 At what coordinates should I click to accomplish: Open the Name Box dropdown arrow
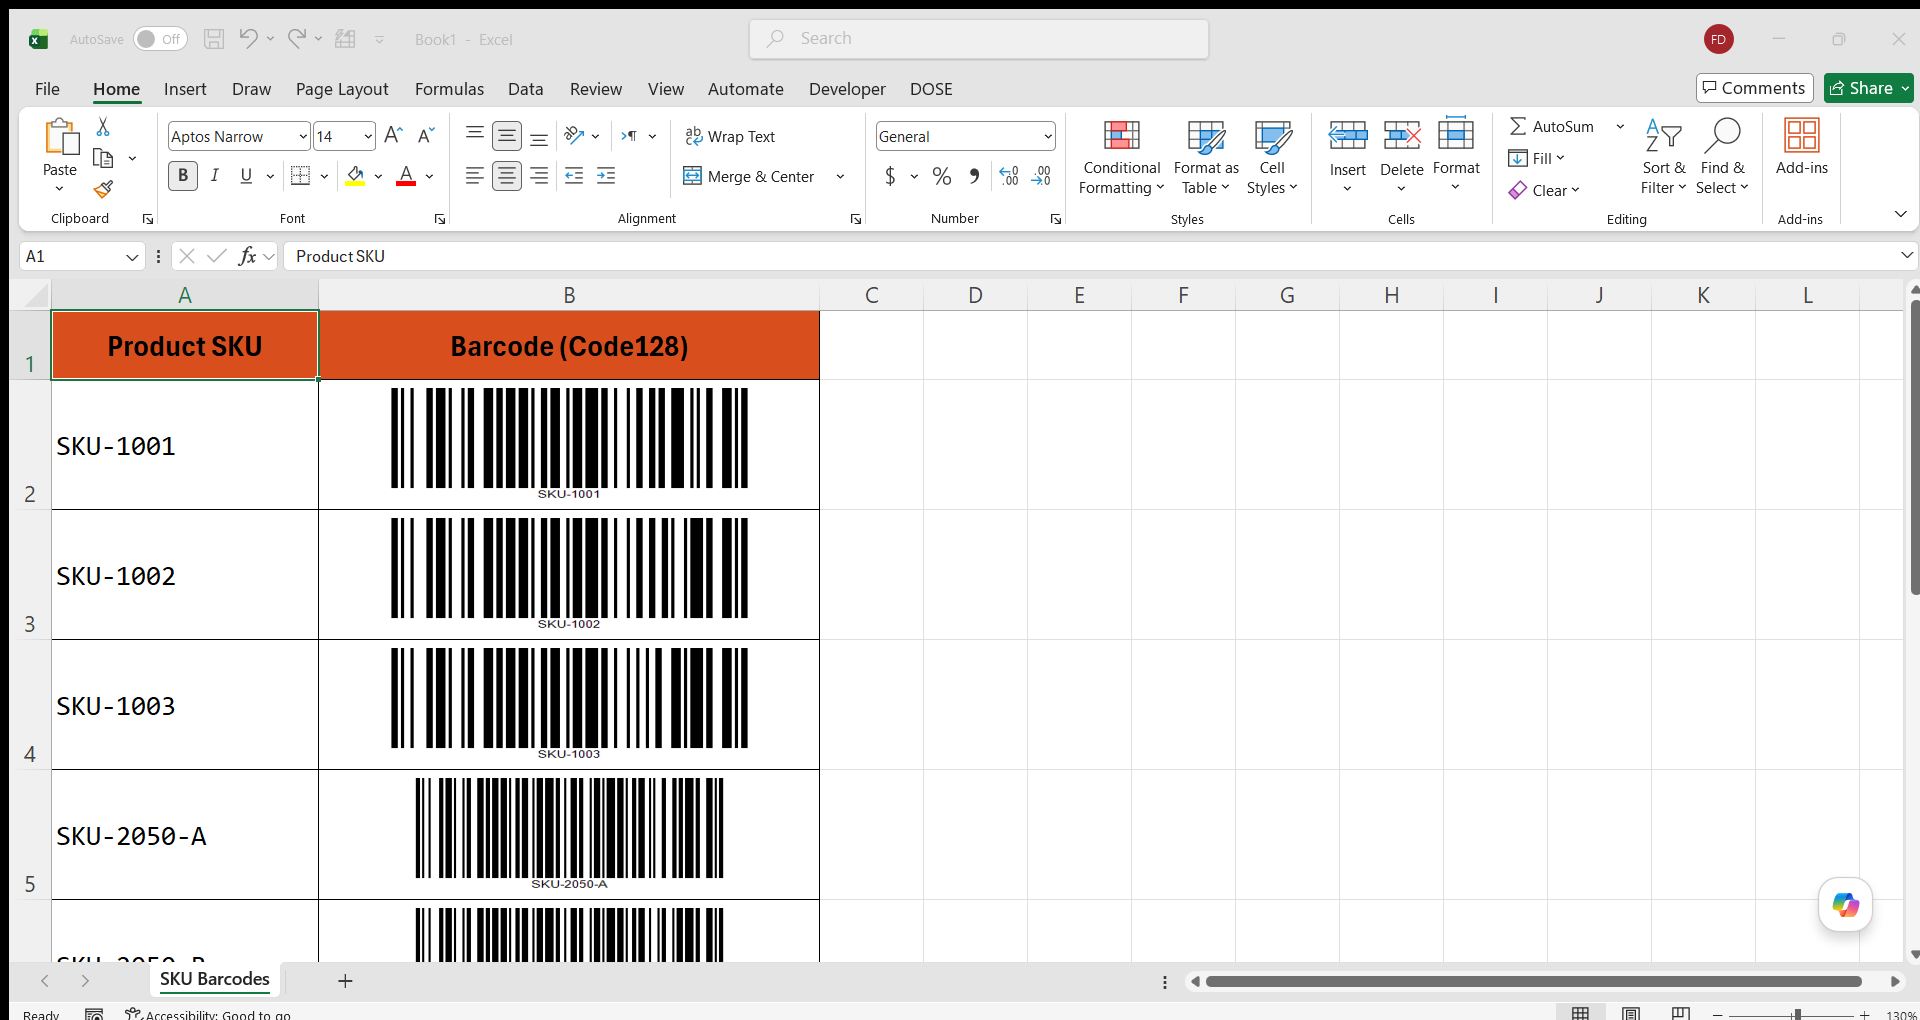pos(131,257)
